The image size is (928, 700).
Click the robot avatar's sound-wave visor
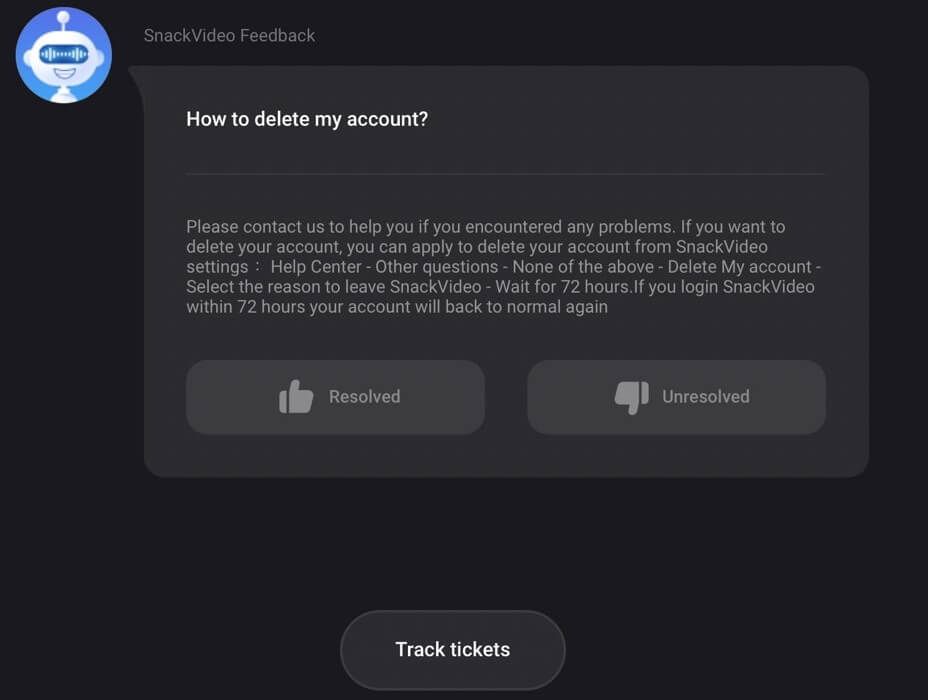pos(63,53)
